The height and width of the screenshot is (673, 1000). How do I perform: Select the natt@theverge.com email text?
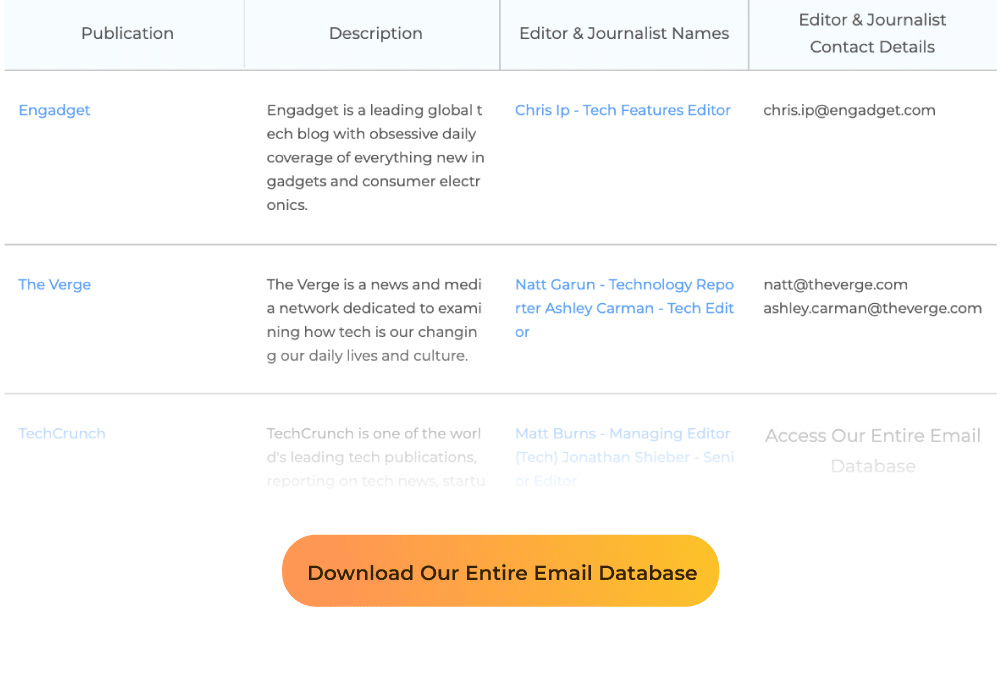pos(835,285)
